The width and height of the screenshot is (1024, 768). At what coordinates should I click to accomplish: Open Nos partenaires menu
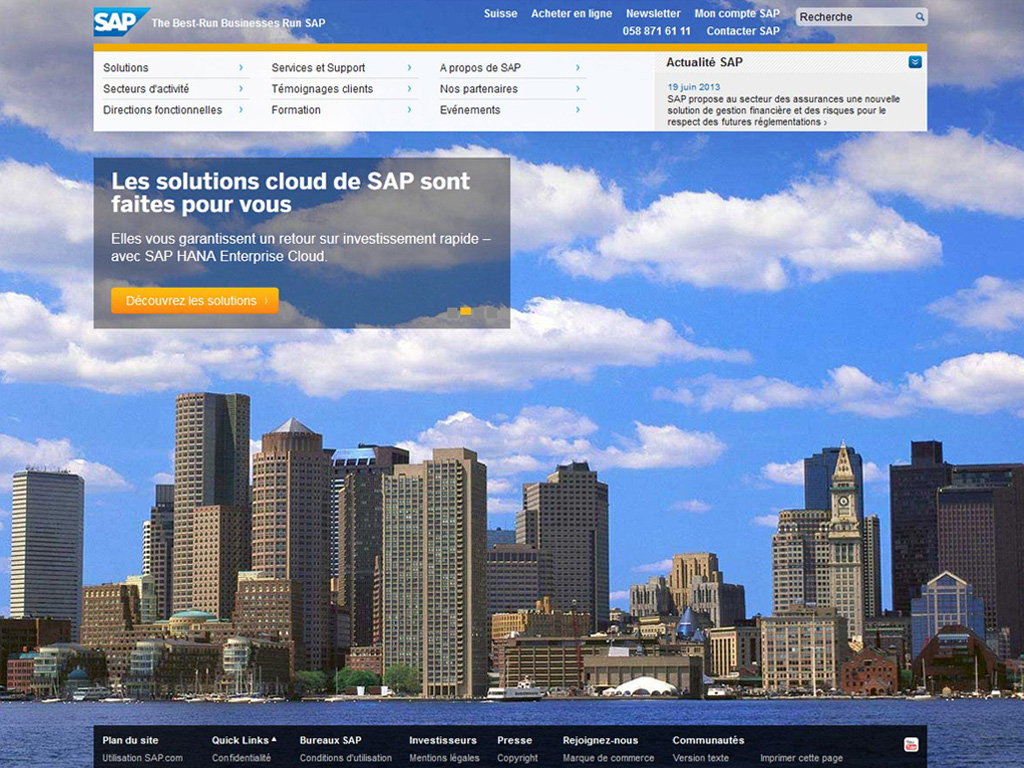pos(479,89)
